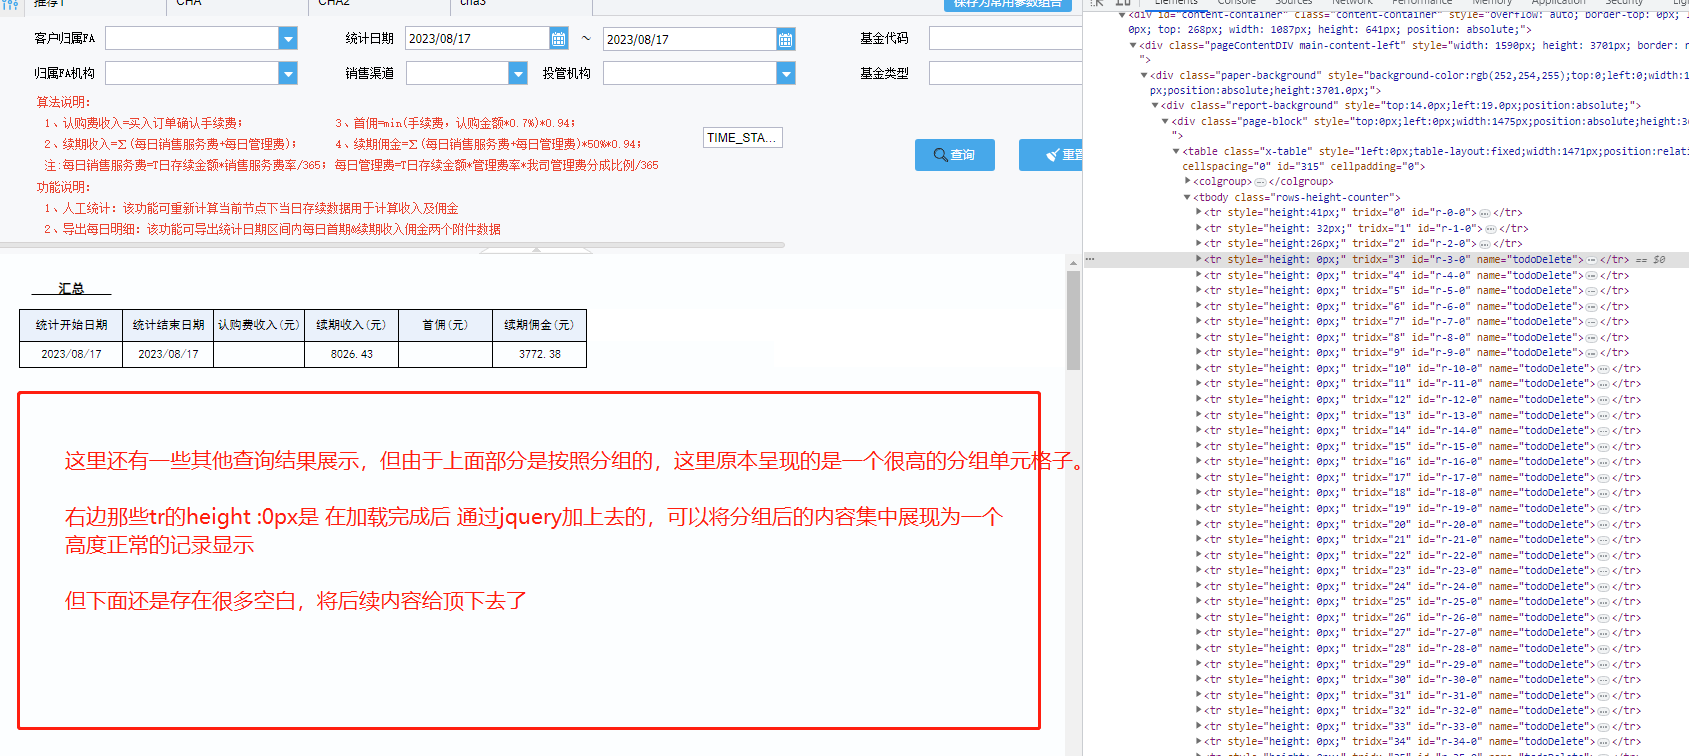
Task: Click the 8026.43 cell value
Action: coord(352,354)
